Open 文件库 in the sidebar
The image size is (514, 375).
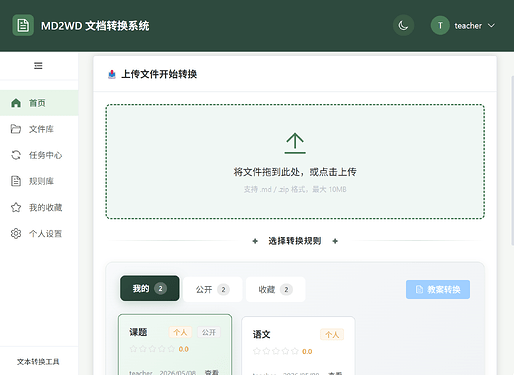[39, 129]
